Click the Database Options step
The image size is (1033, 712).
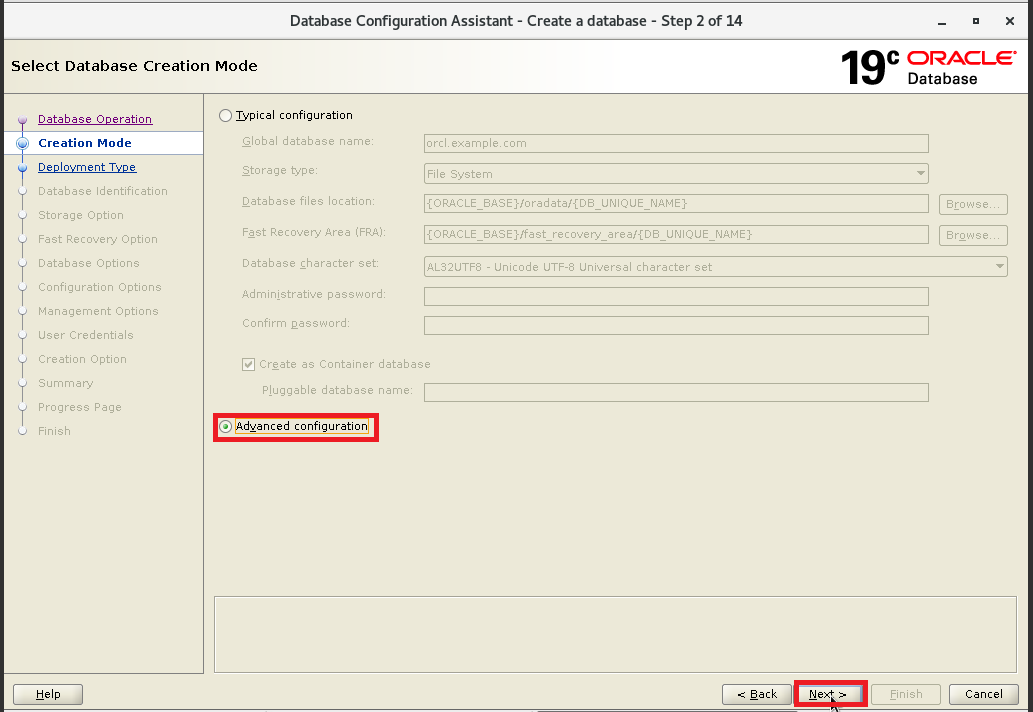[x=89, y=263]
